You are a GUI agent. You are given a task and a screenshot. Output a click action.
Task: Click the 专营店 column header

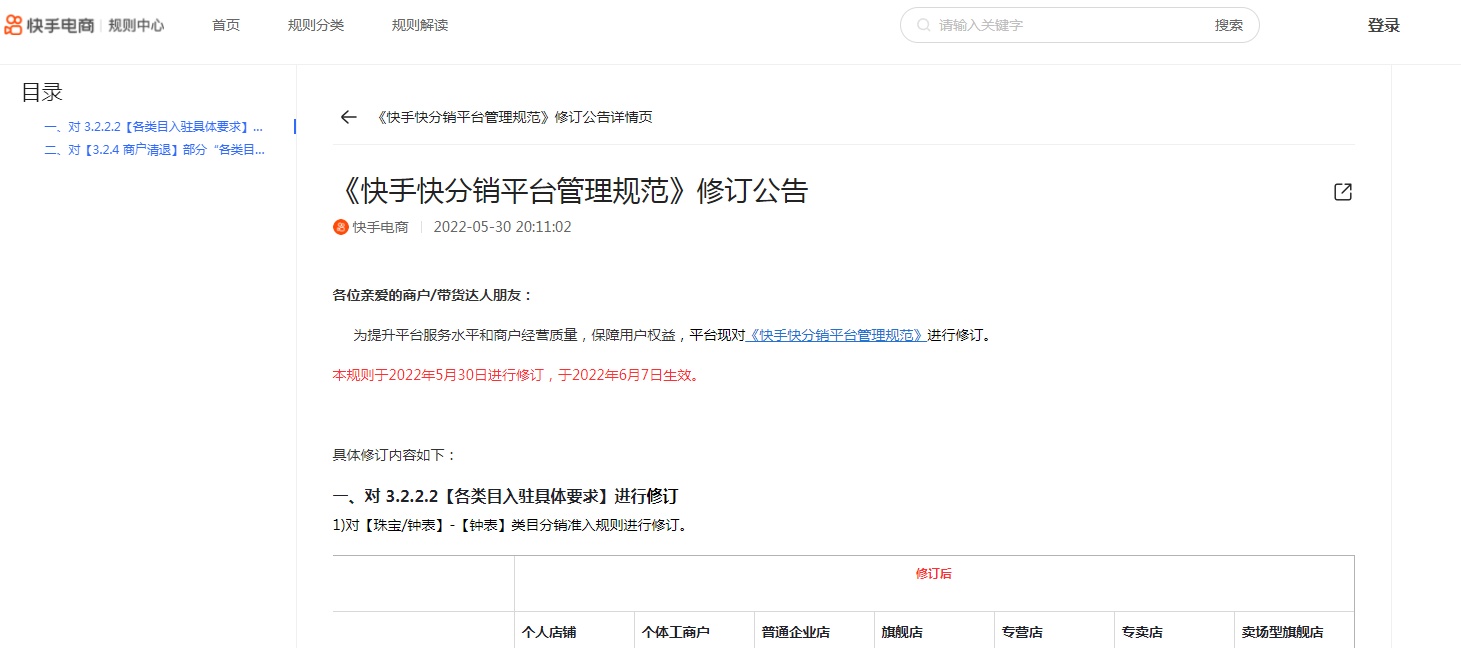click(x=1022, y=632)
